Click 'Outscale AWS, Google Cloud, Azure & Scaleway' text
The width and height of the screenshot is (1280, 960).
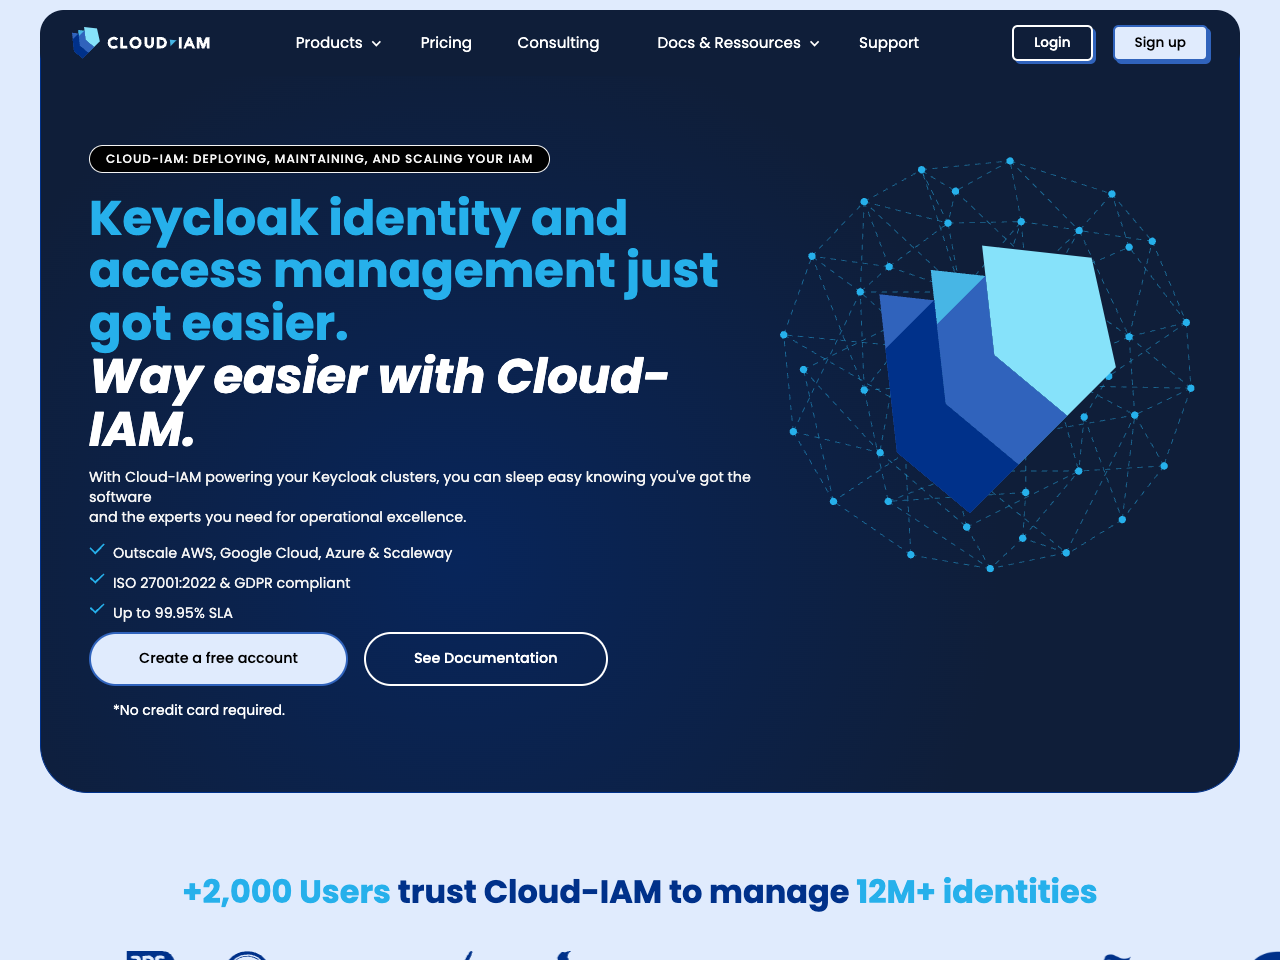pos(282,553)
